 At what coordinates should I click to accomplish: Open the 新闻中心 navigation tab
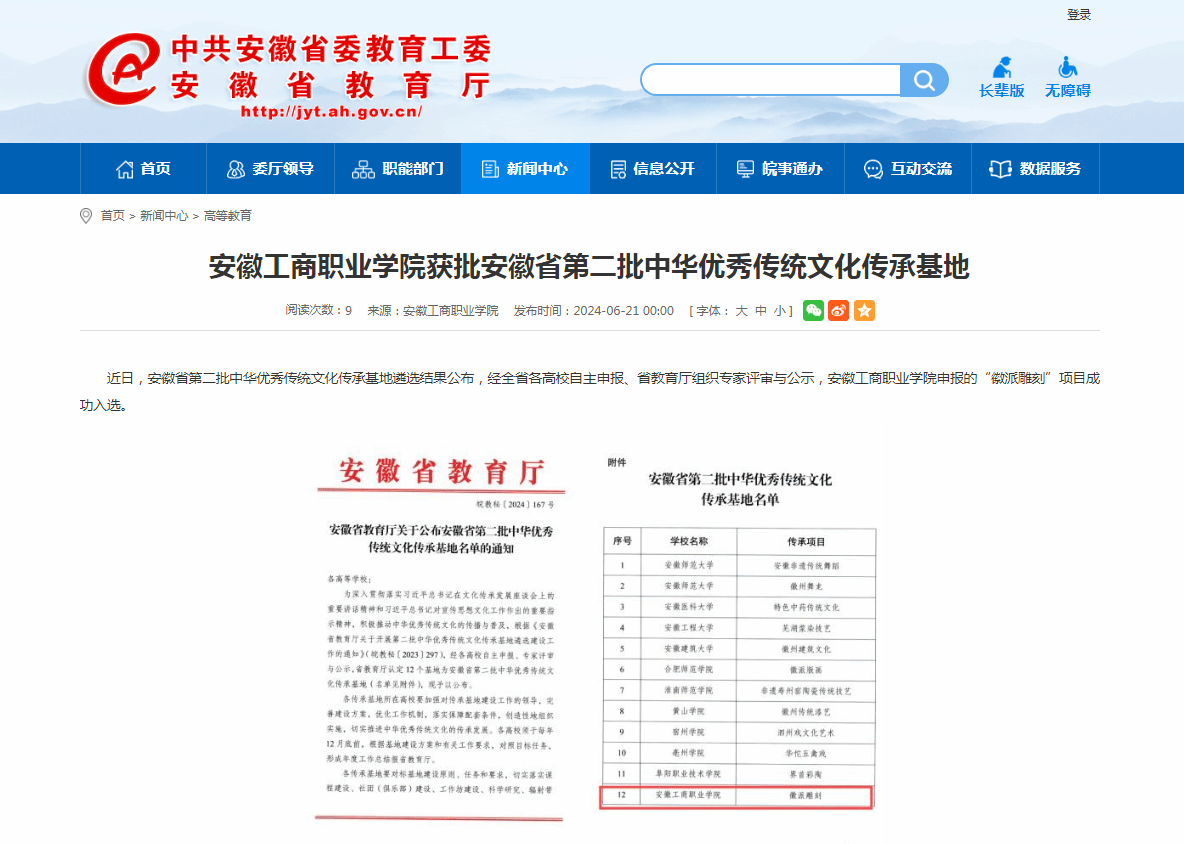pos(526,168)
